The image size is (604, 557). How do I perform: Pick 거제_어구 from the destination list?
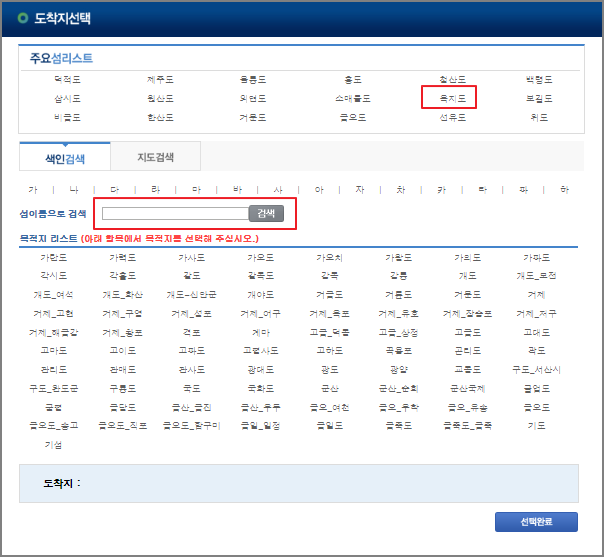pyautogui.click(x=261, y=314)
